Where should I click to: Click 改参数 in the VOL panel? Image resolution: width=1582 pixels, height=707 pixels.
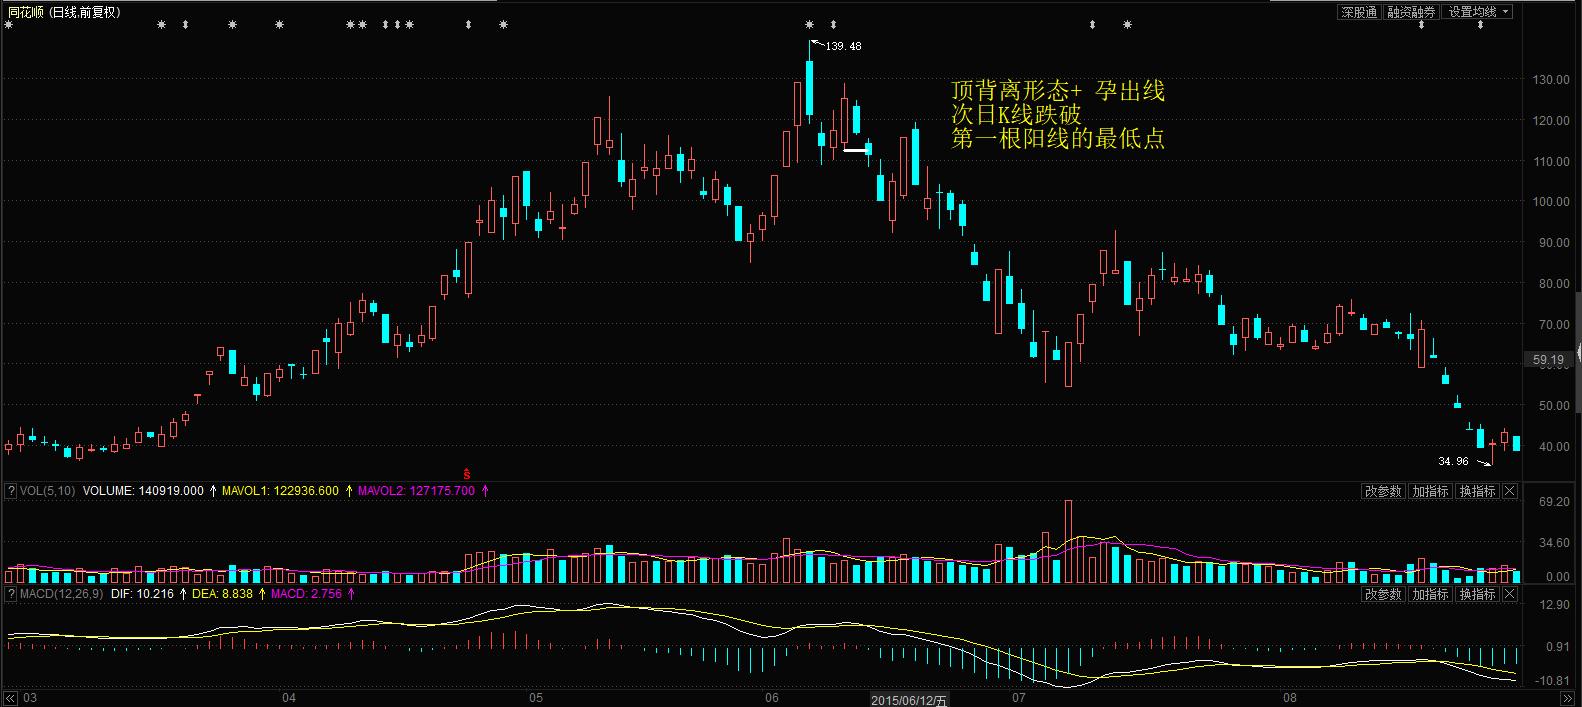coord(1383,491)
